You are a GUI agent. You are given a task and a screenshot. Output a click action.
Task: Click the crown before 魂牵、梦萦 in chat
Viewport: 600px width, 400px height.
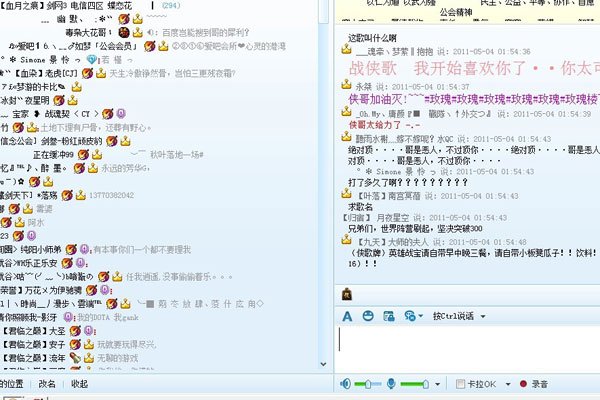[x=346, y=49]
